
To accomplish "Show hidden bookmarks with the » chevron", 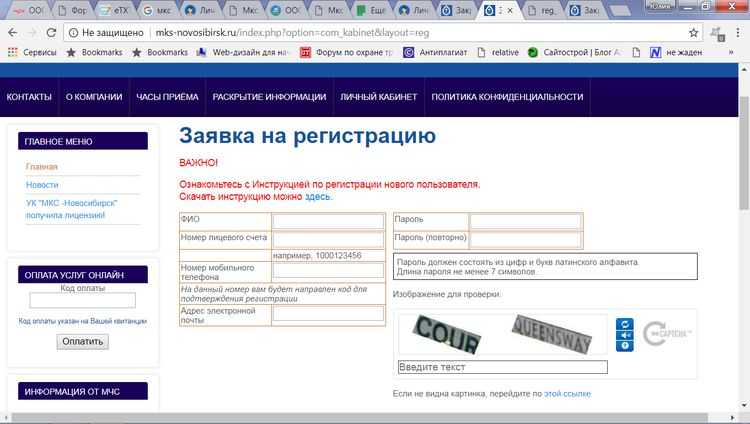I will click(x=731, y=52).
